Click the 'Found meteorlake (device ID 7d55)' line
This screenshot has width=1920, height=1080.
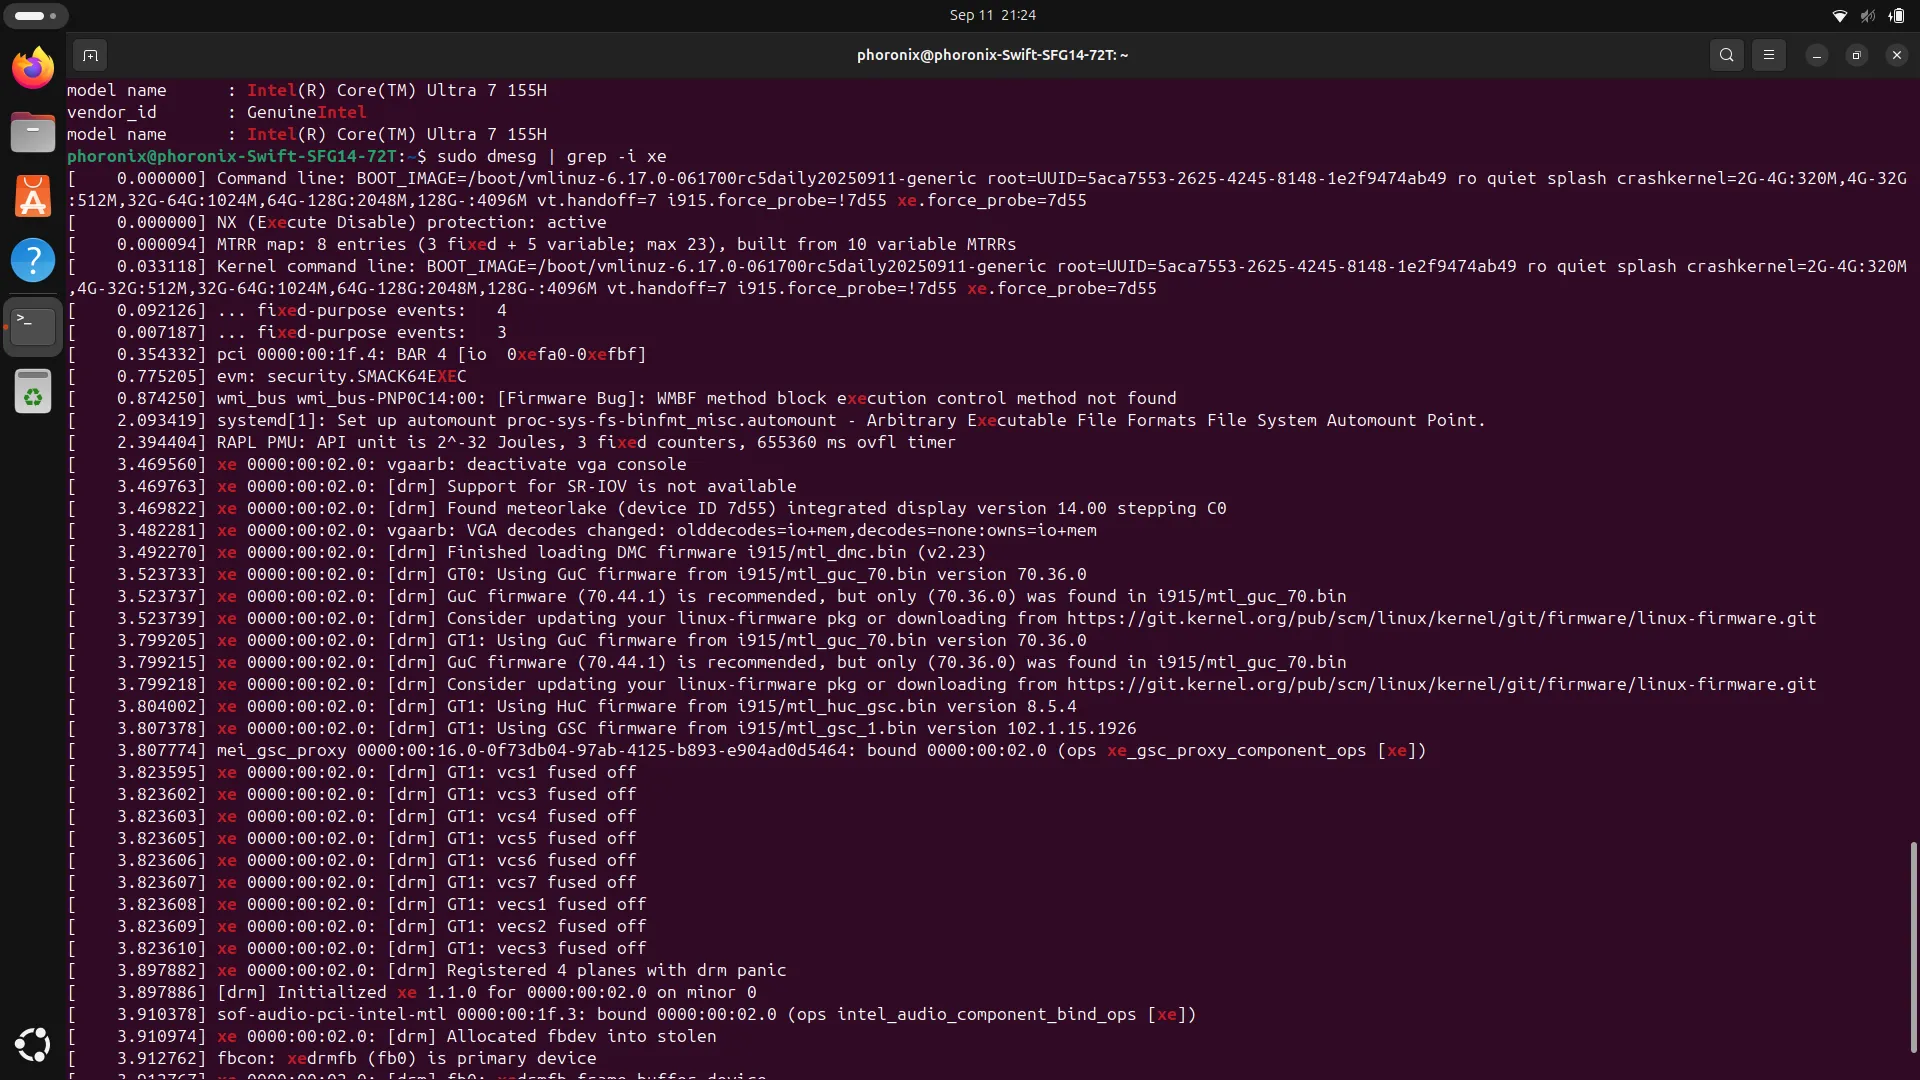click(647, 508)
